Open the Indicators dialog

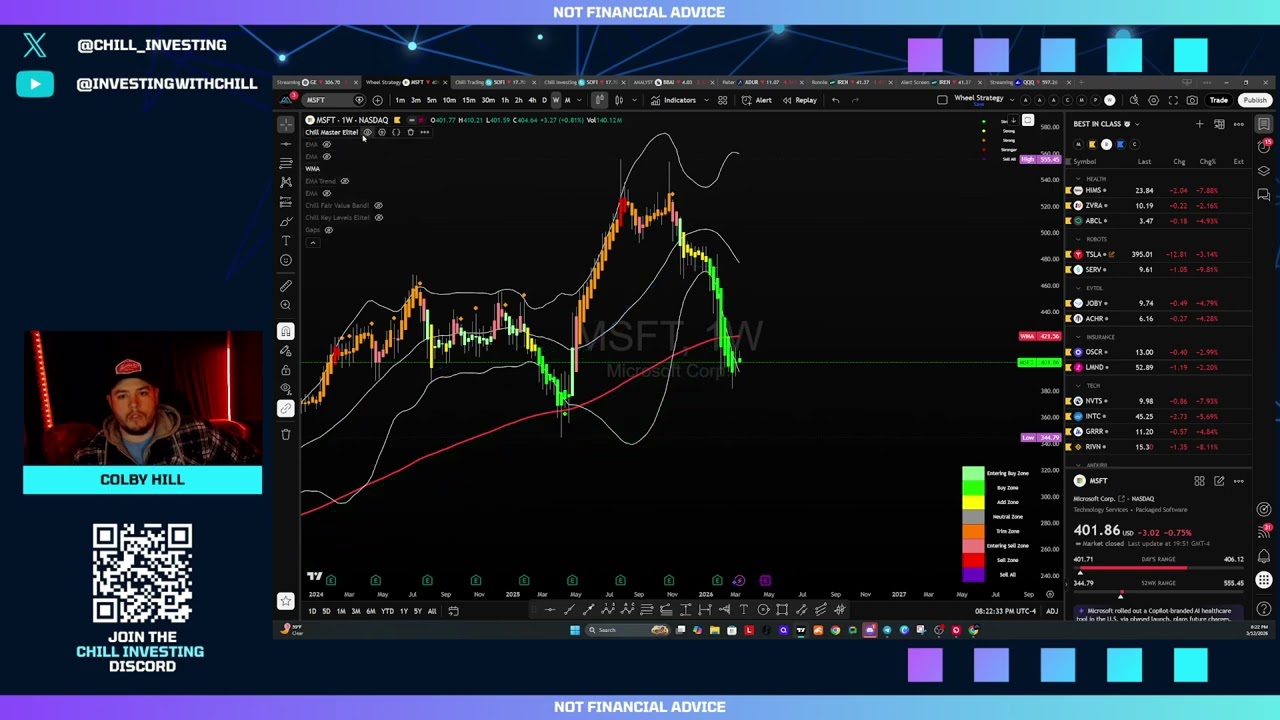tap(673, 100)
